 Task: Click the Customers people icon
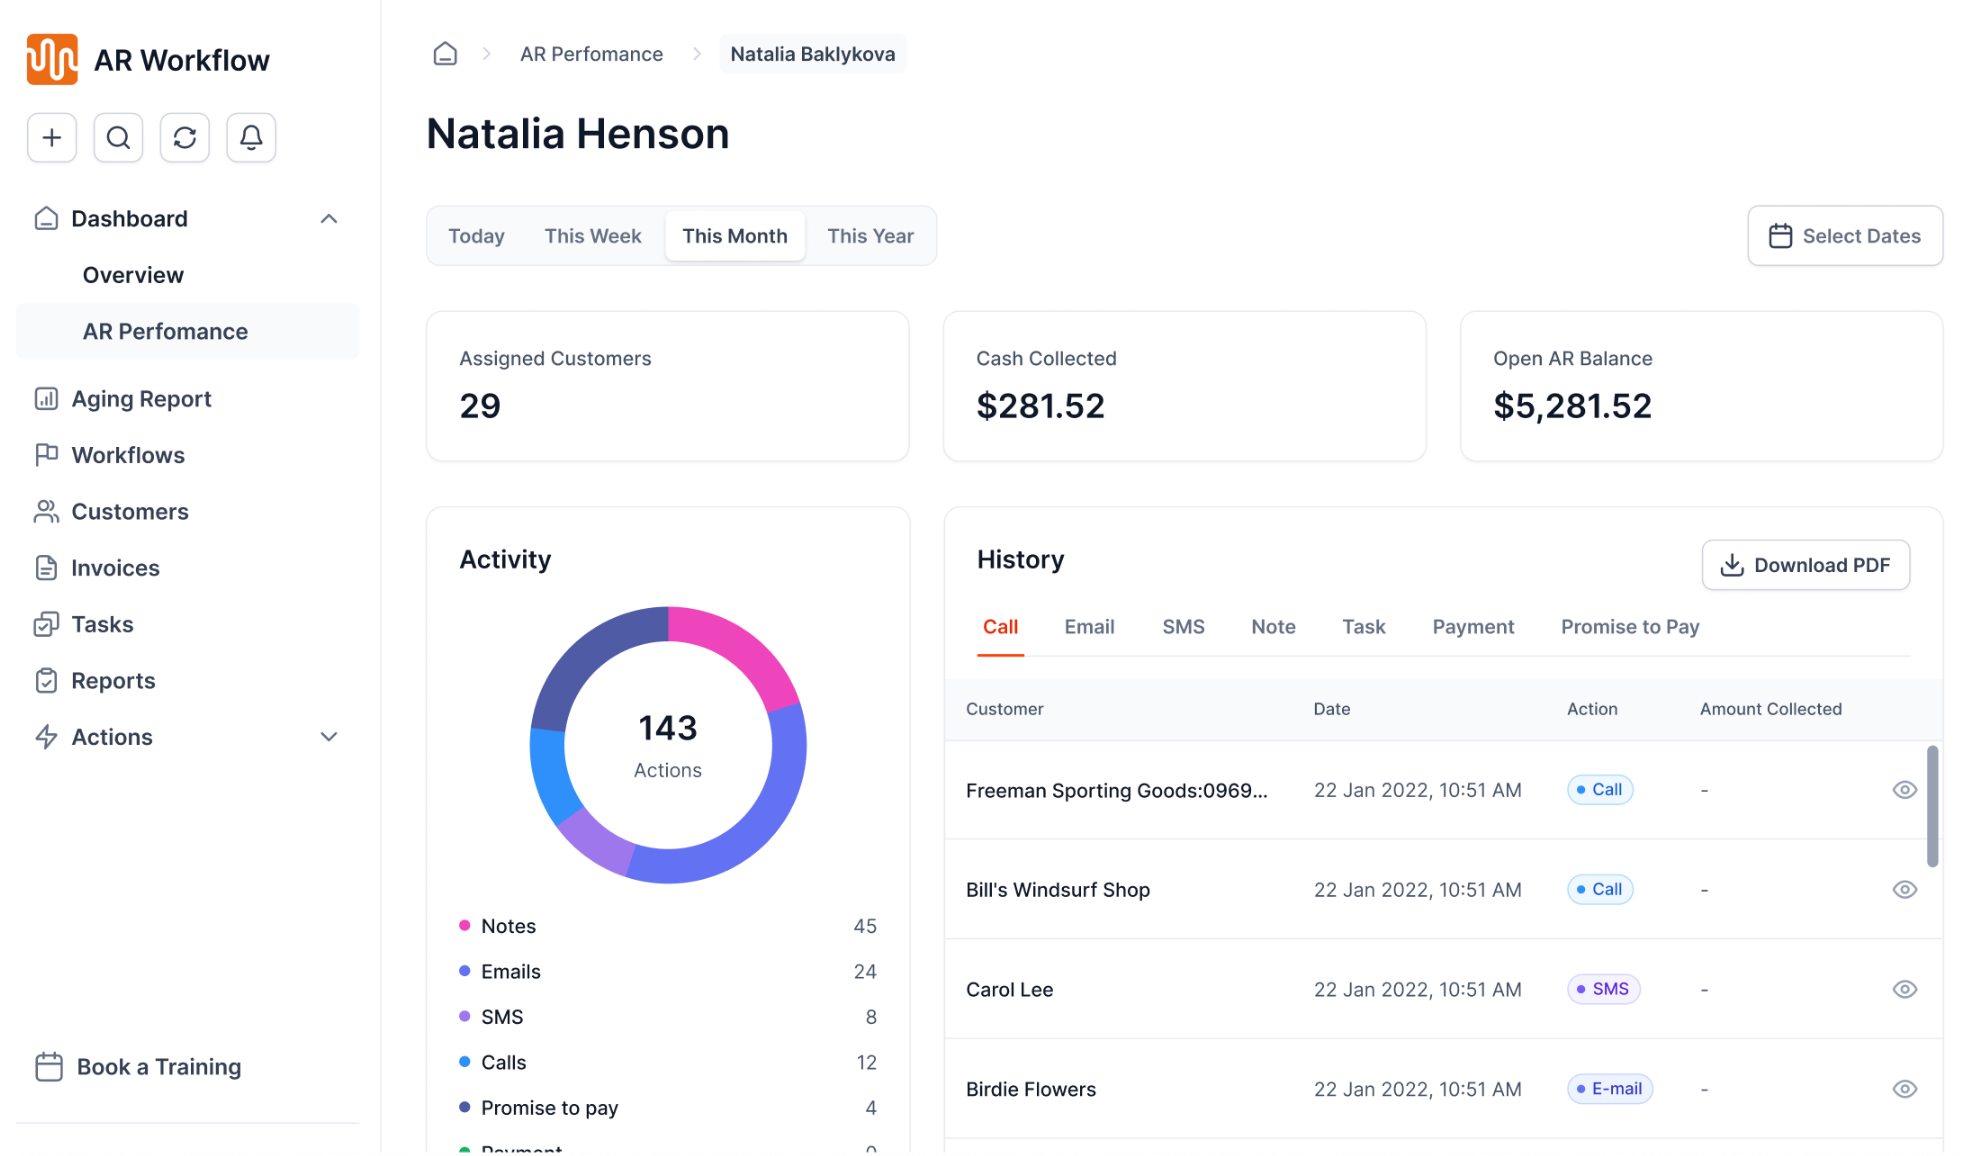point(46,511)
